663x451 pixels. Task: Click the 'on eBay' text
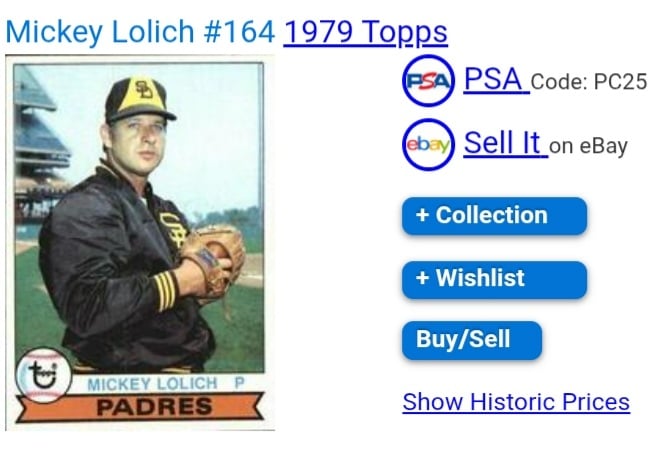588,146
